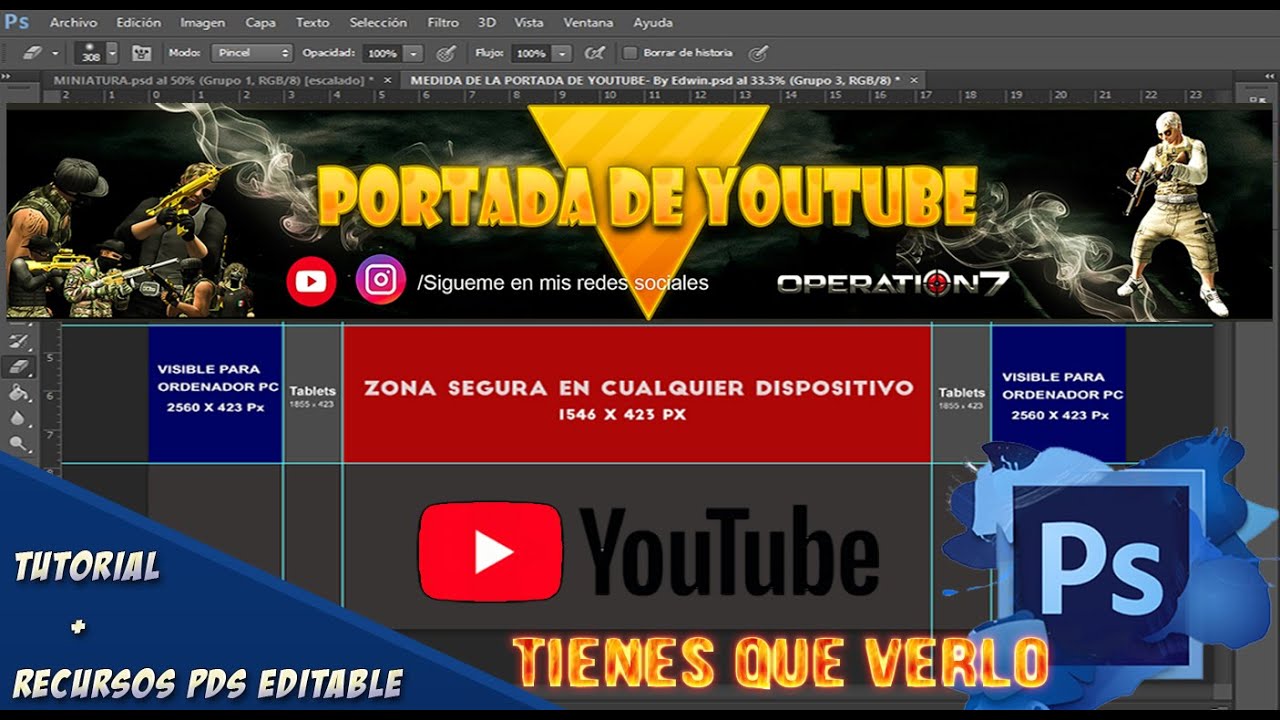Open the Ventana menu
Image resolution: width=1280 pixels, height=720 pixels.
click(x=589, y=22)
